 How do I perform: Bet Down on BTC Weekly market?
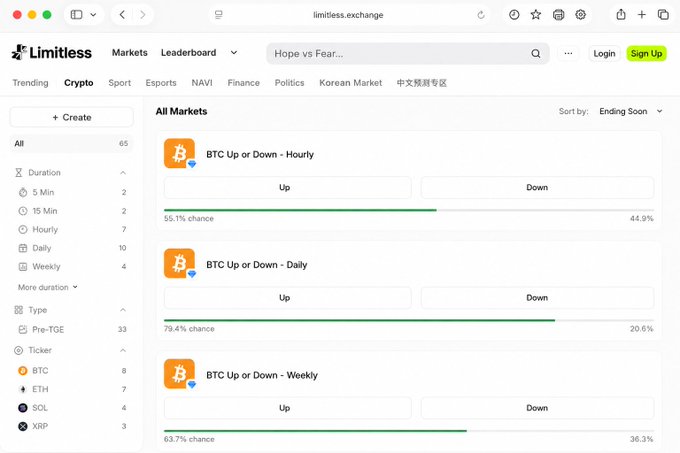tap(537, 408)
